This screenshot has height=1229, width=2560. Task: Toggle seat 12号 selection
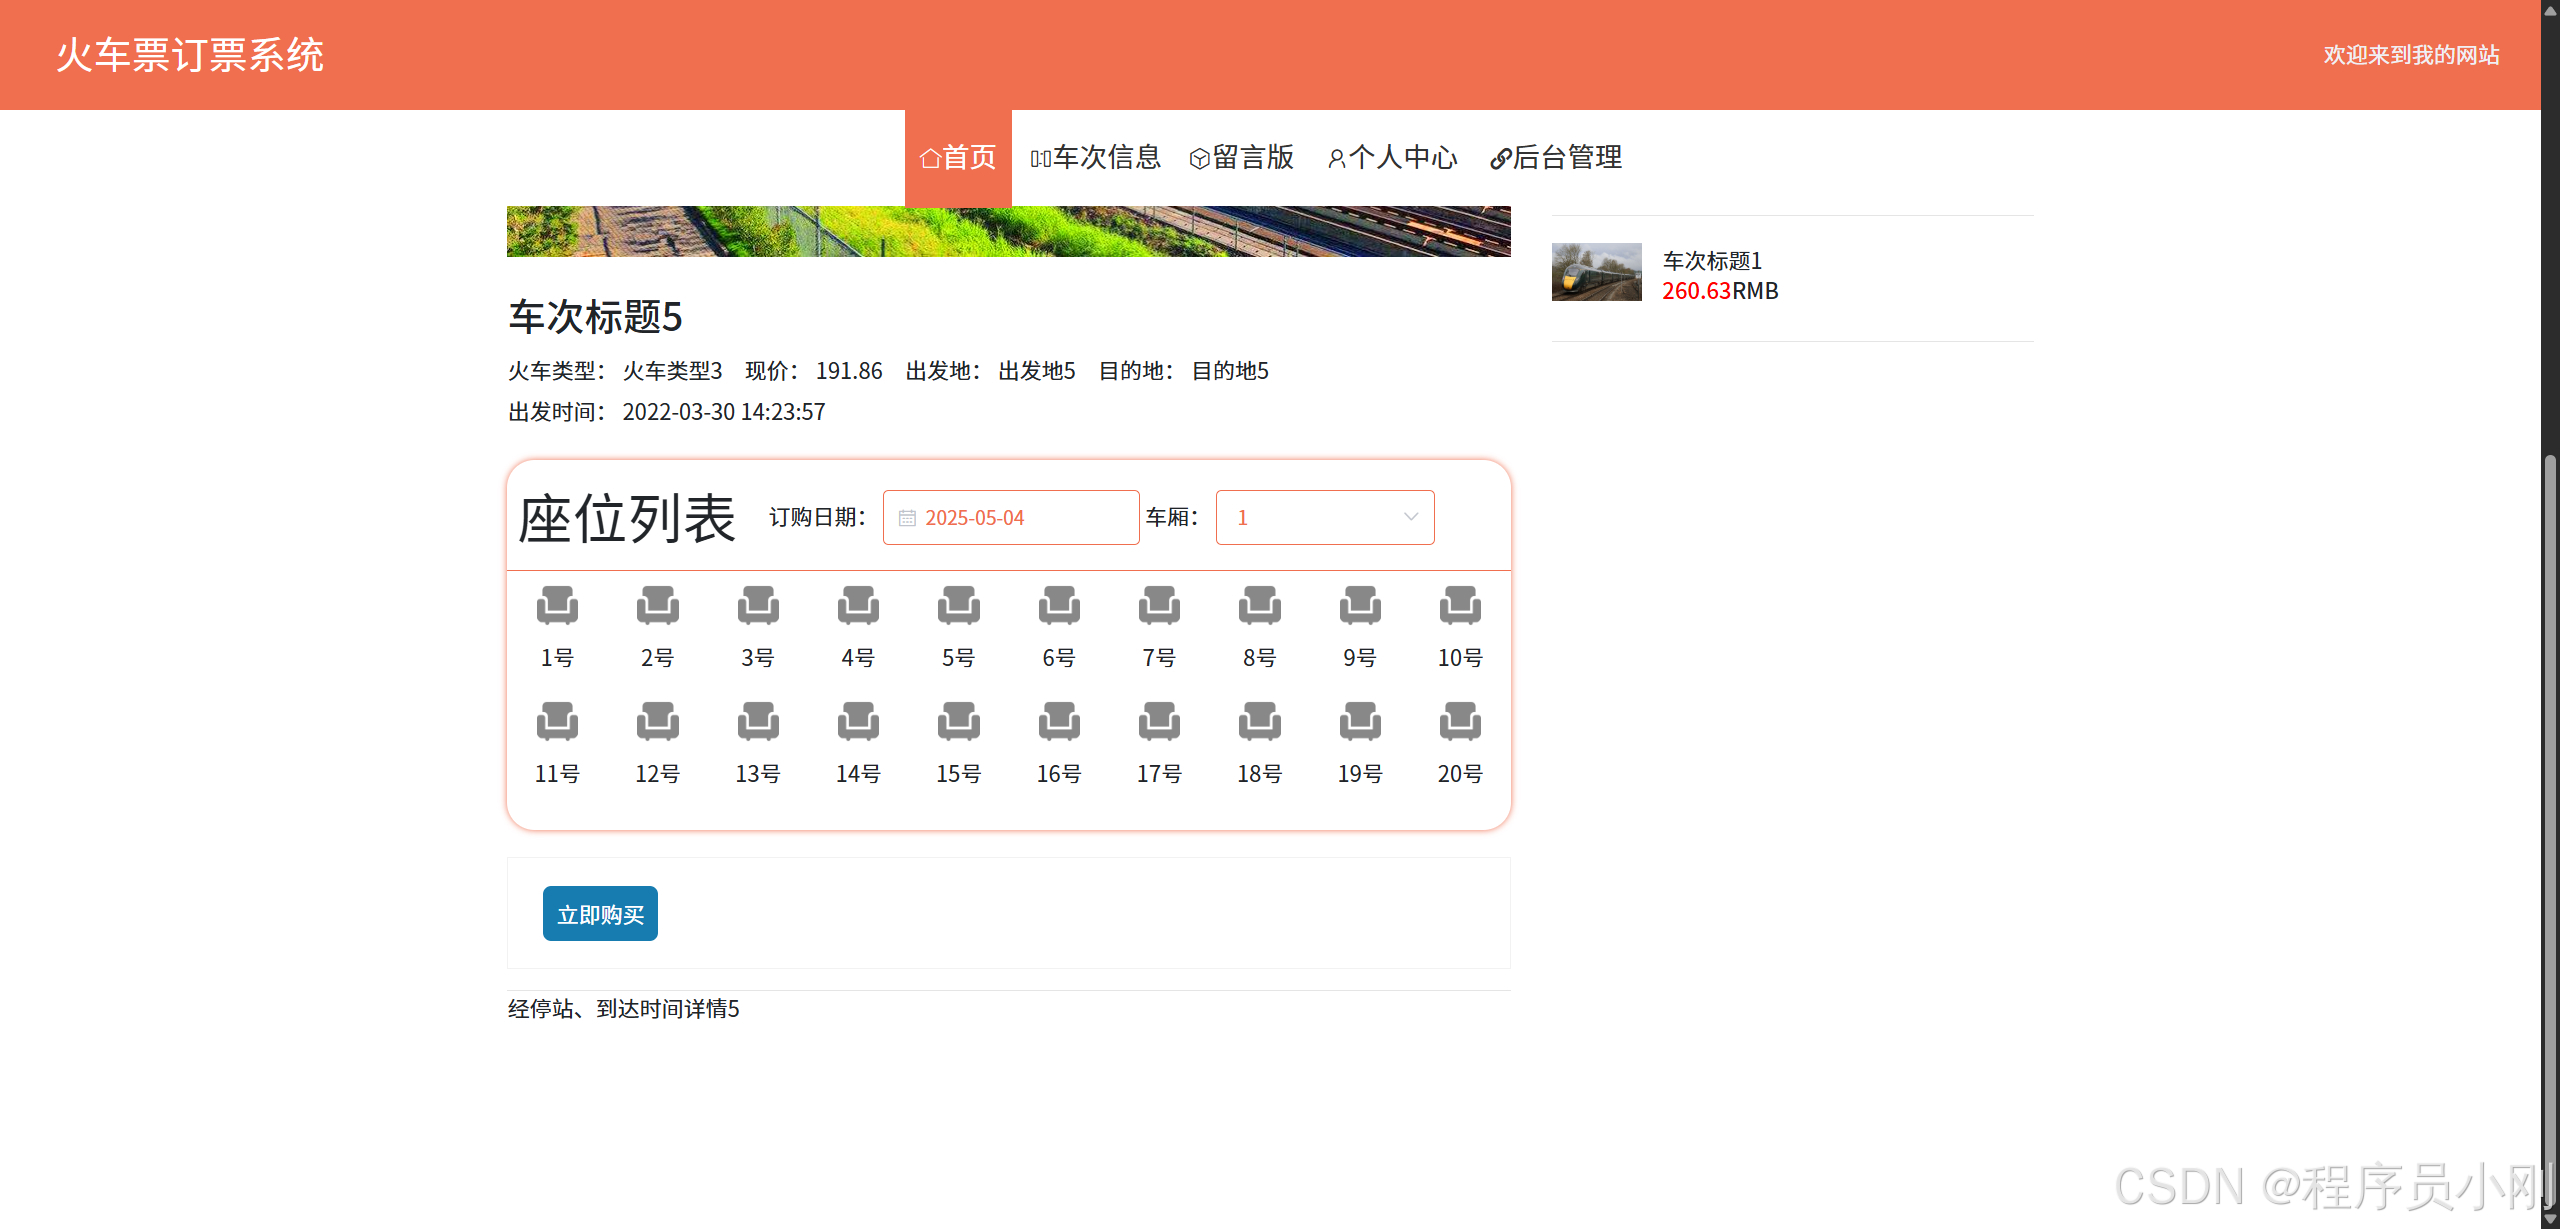[657, 721]
